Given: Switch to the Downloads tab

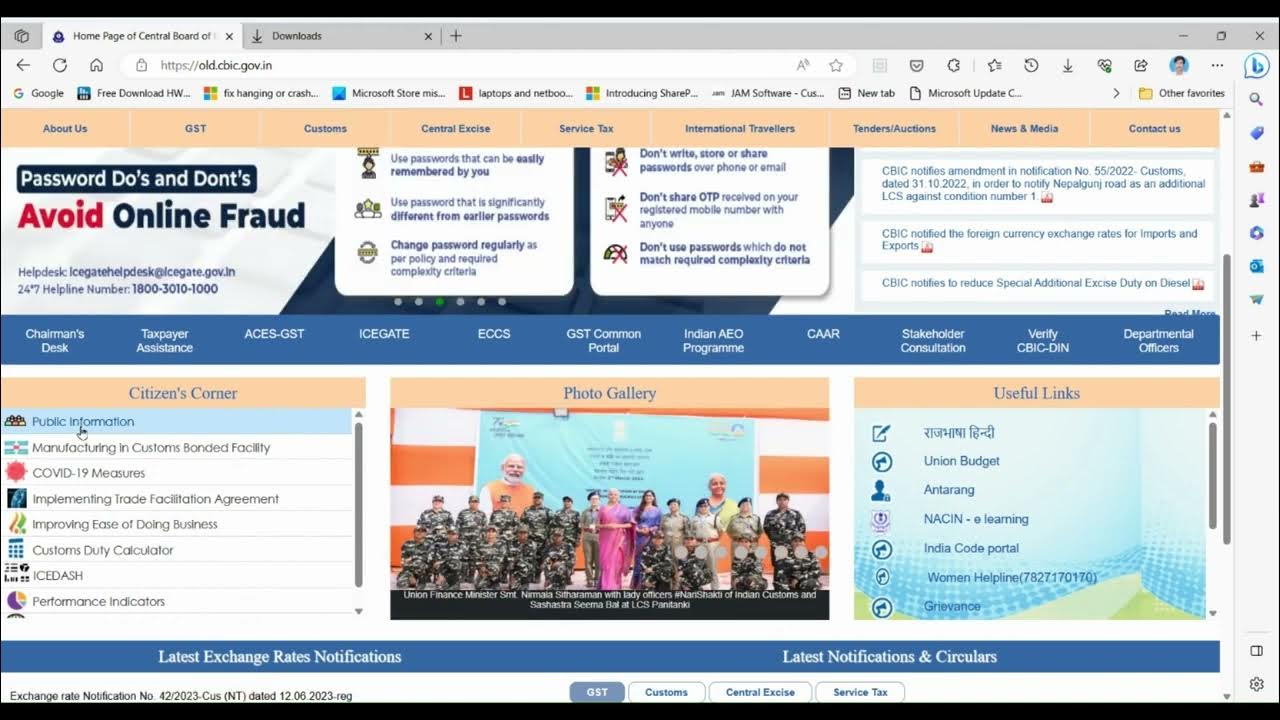Looking at the screenshot, I should click(341, 36).
